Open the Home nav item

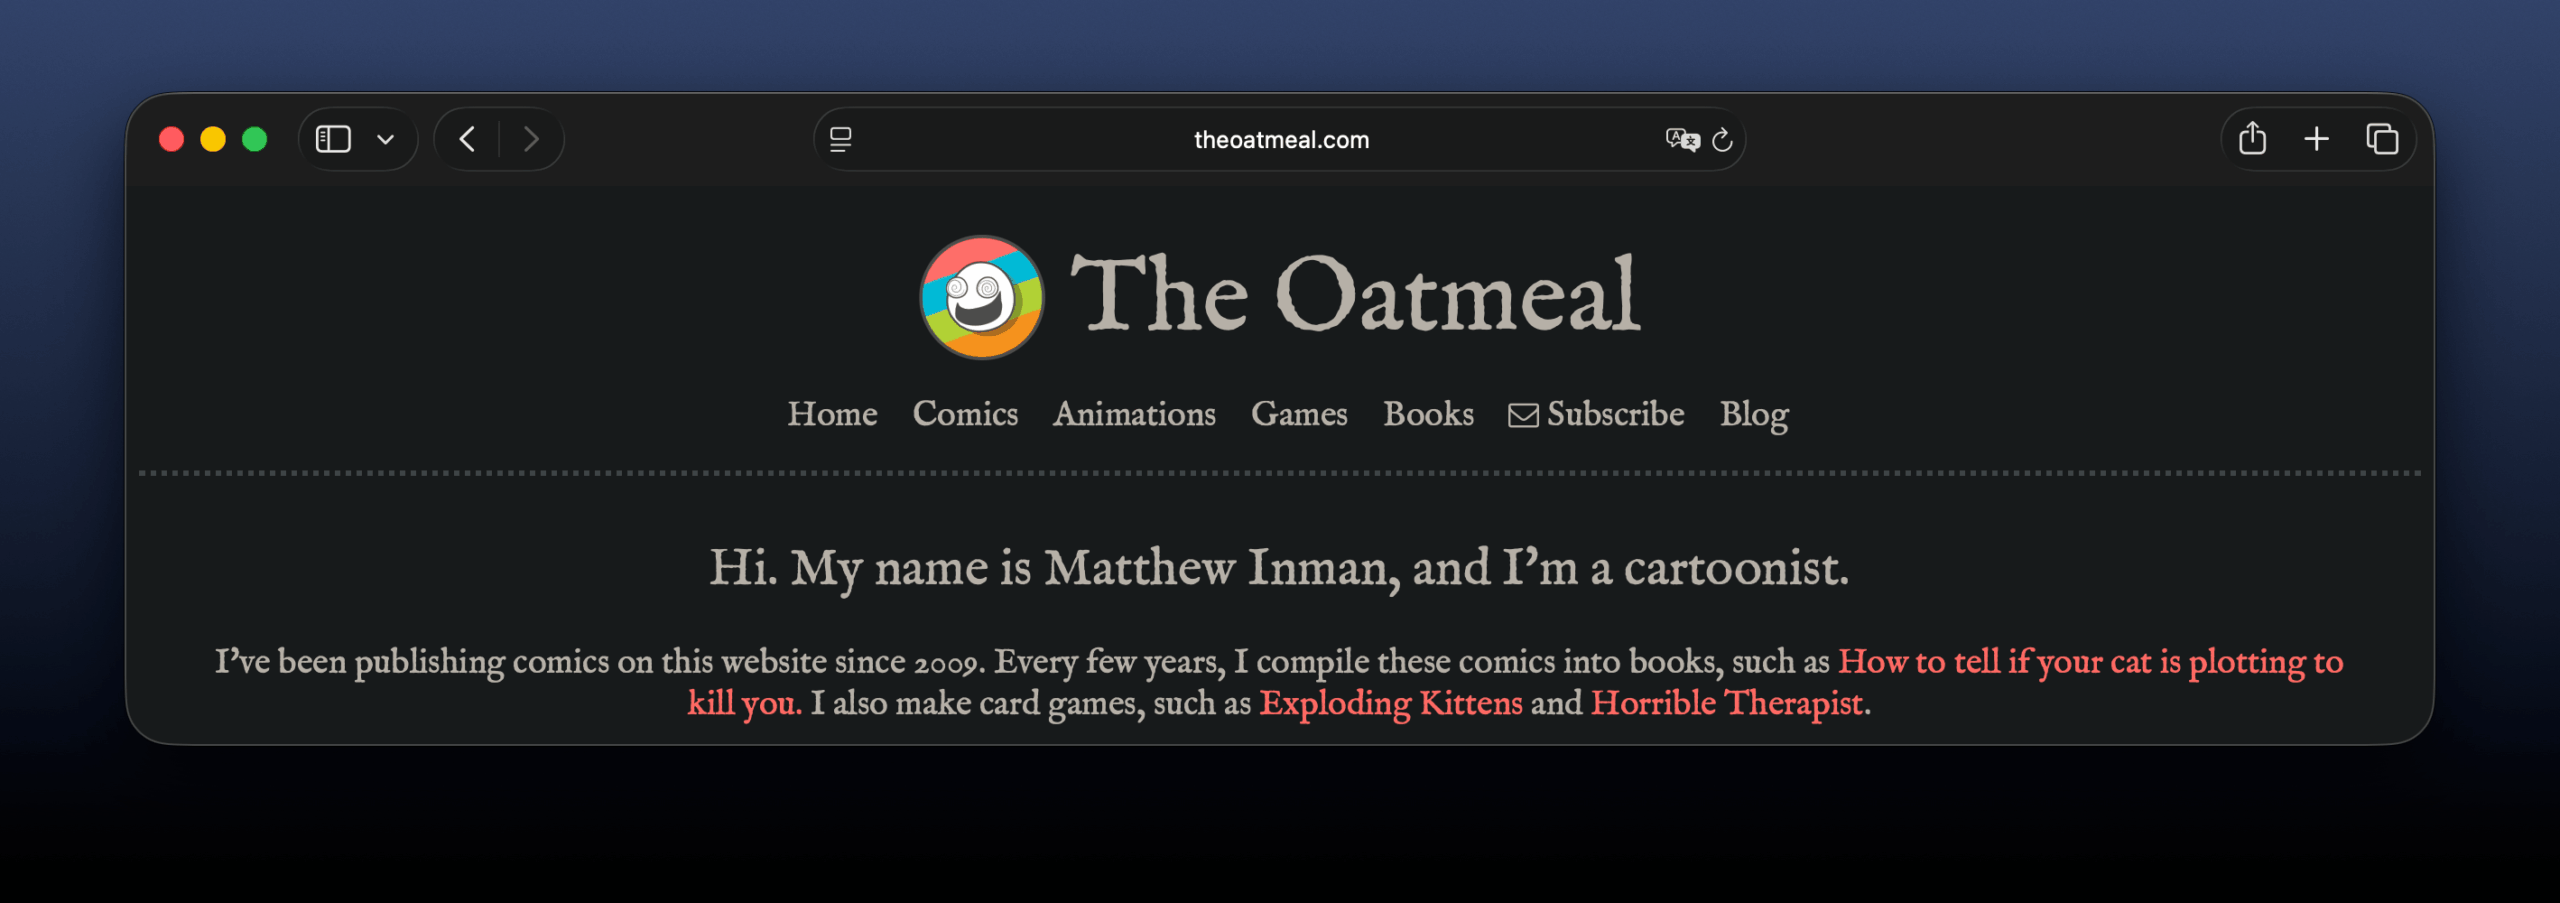click(x=832, y=414)
